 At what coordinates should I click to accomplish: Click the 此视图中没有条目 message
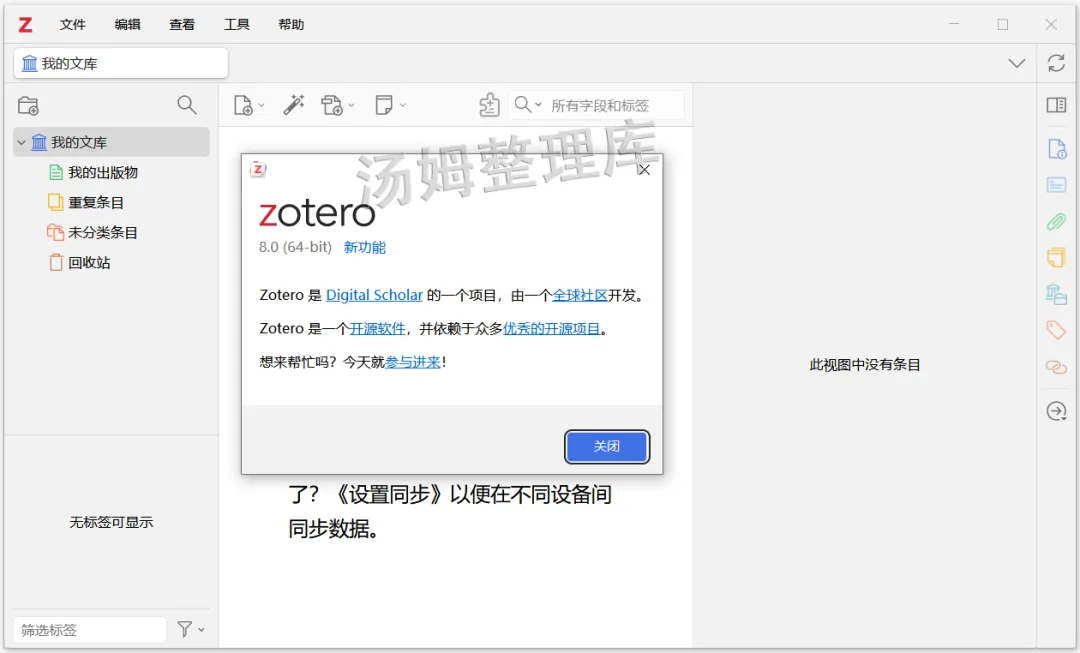tap(864, 365)
